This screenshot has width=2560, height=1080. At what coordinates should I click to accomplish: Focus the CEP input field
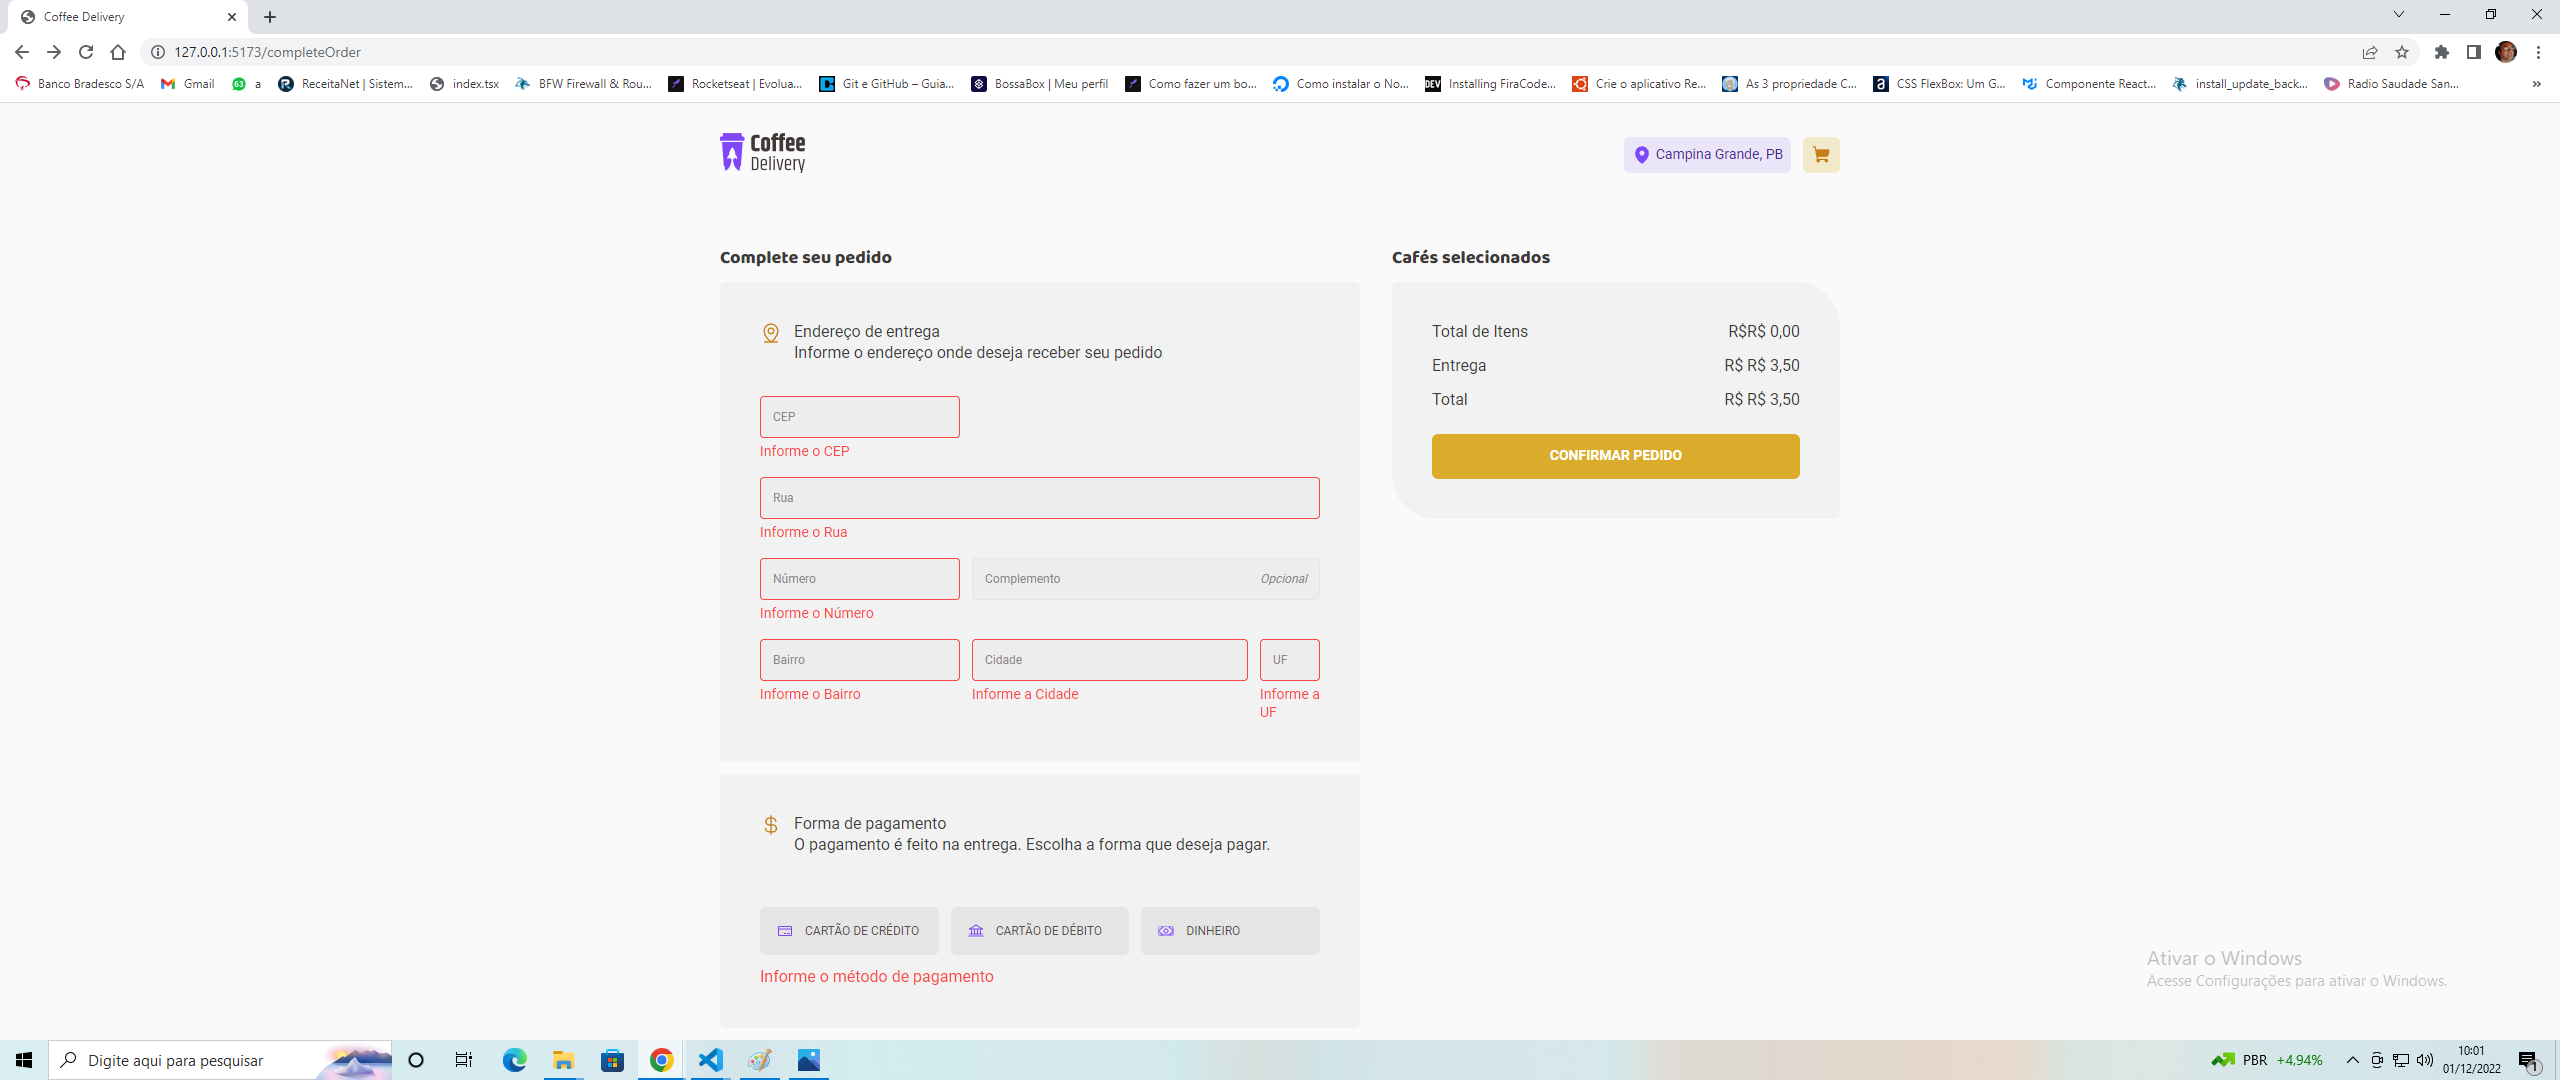click(x=859, y=417)
